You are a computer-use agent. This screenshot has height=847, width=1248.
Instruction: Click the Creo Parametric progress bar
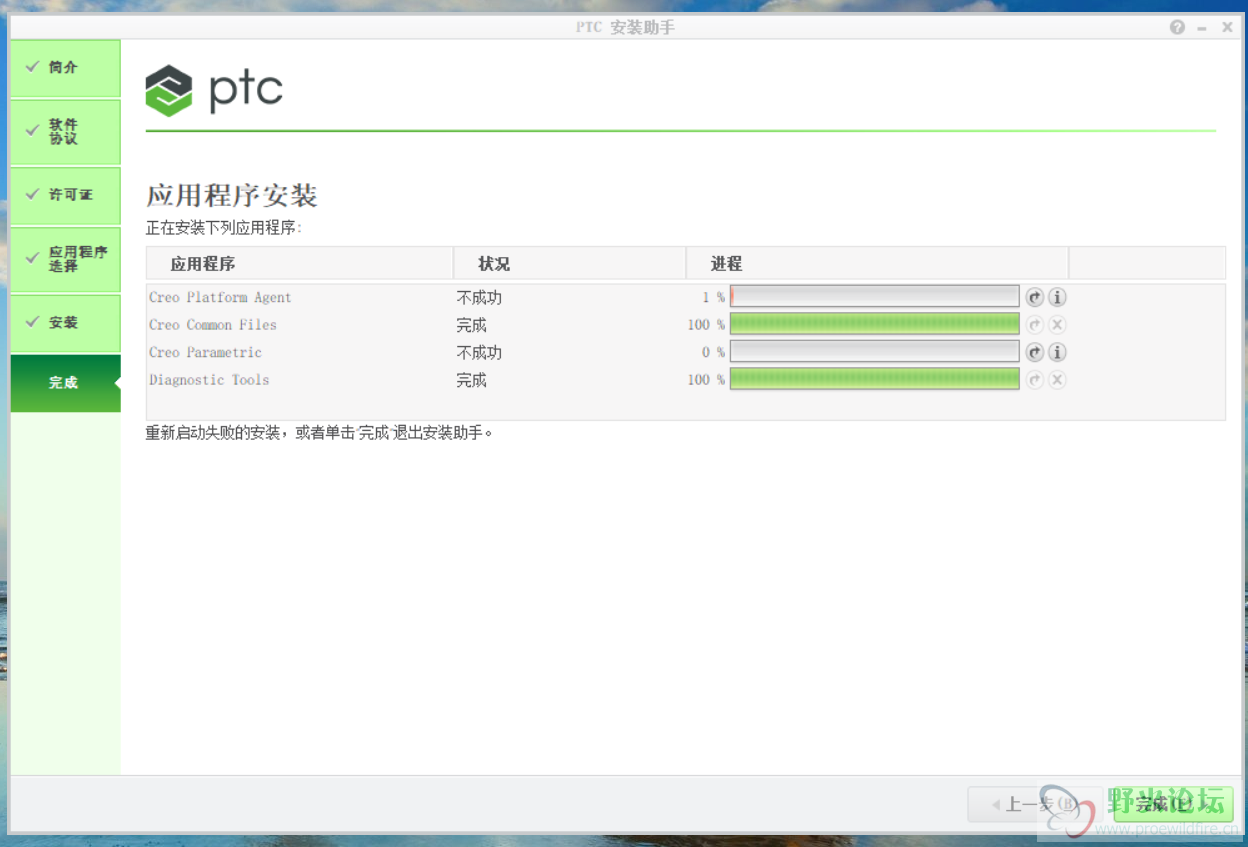click(x=874, y=352)
